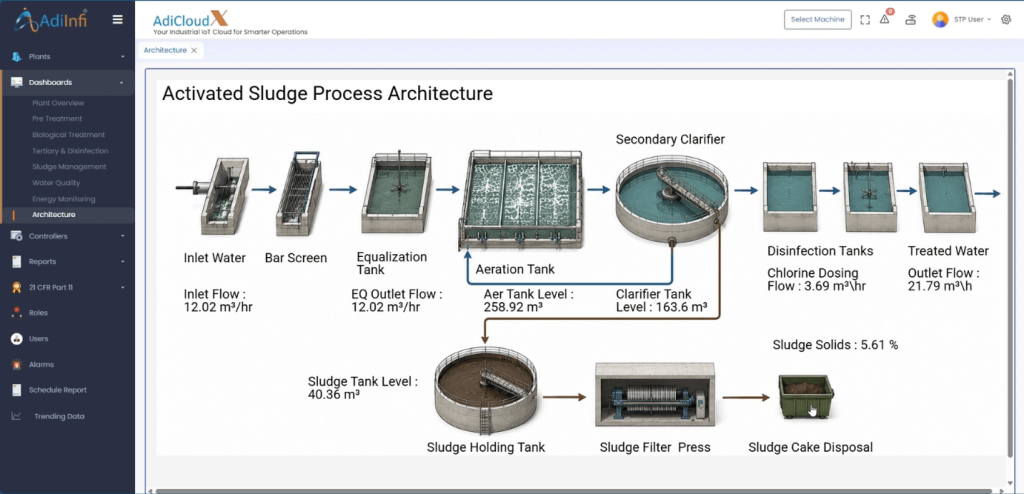Open the Roles link
Viewport: 1024px width, 494px height.
39,313
